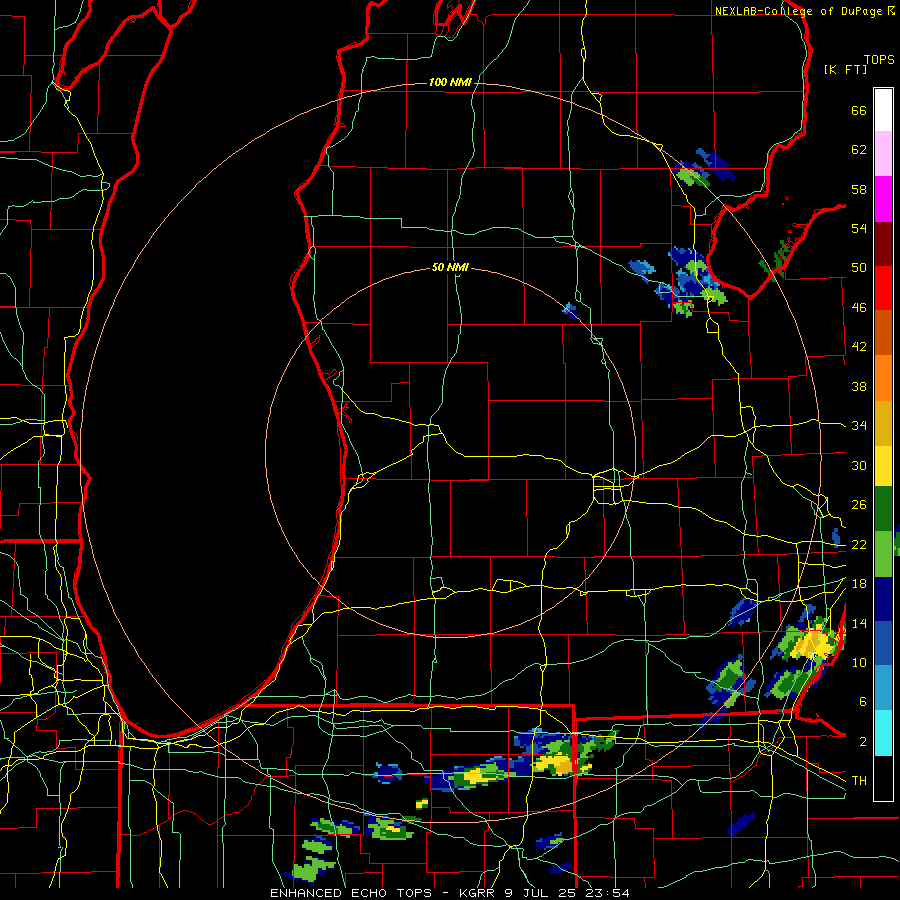Image resolution: width=900 pixels, height=900 pixels.
Task: Click the 62 legend value
Action: click(859, 150)
